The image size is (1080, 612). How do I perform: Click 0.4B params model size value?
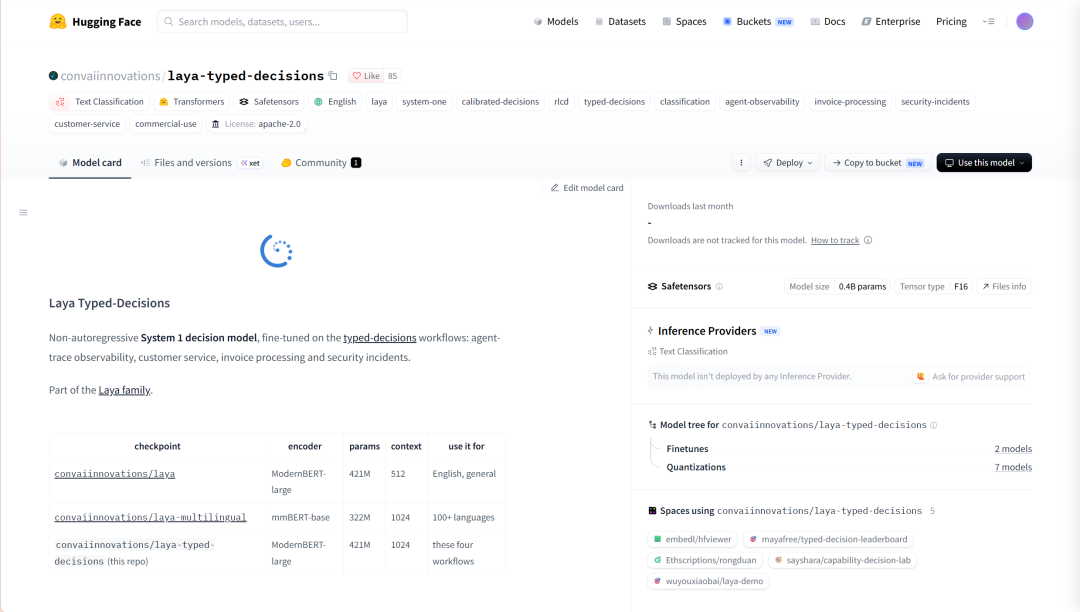pyautogui.click(x=862, y=286)
